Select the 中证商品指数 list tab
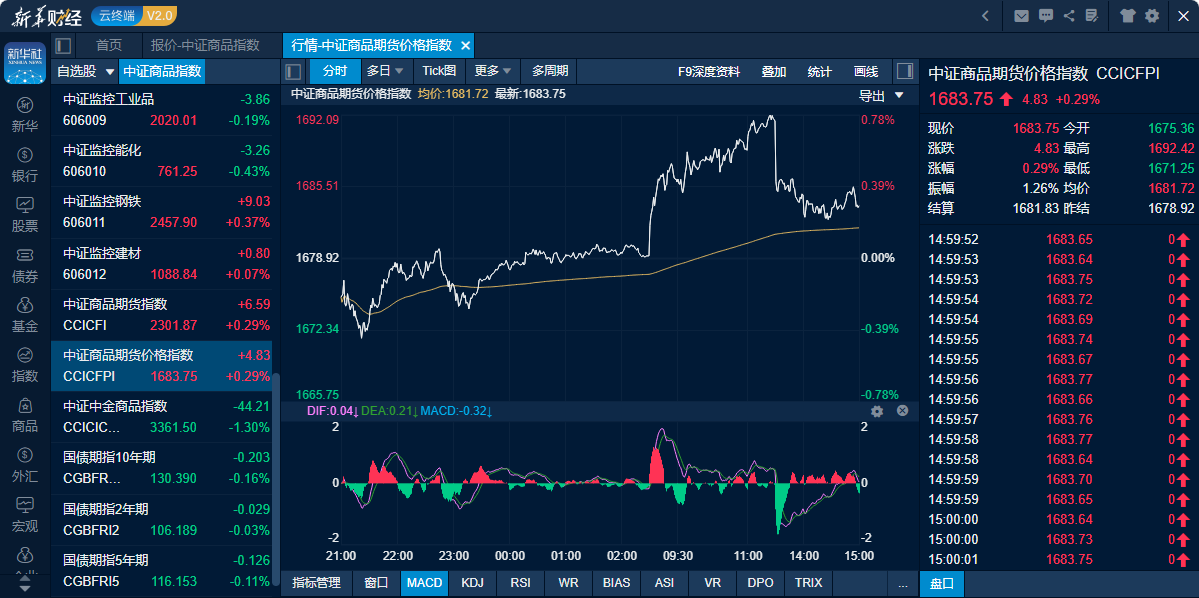 coord(162,72)
